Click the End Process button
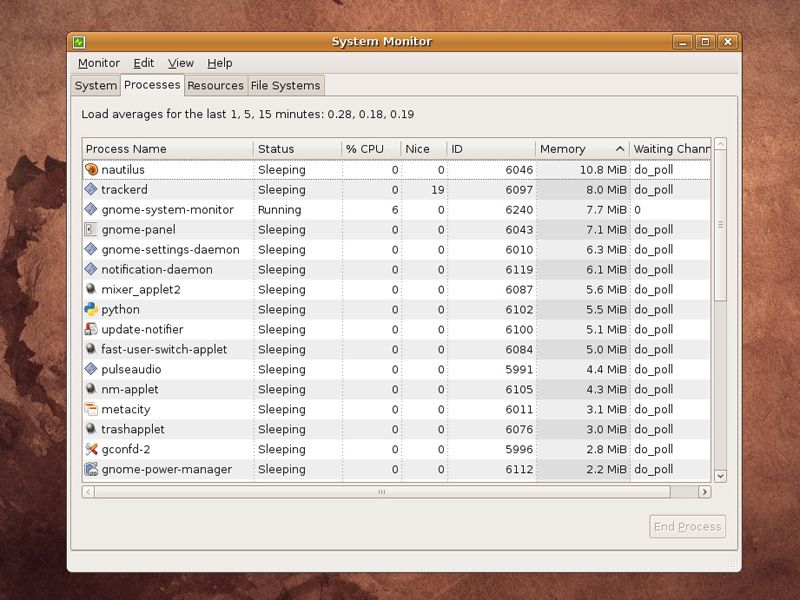Viewport: 800px width, 600px height. [686, 526]
